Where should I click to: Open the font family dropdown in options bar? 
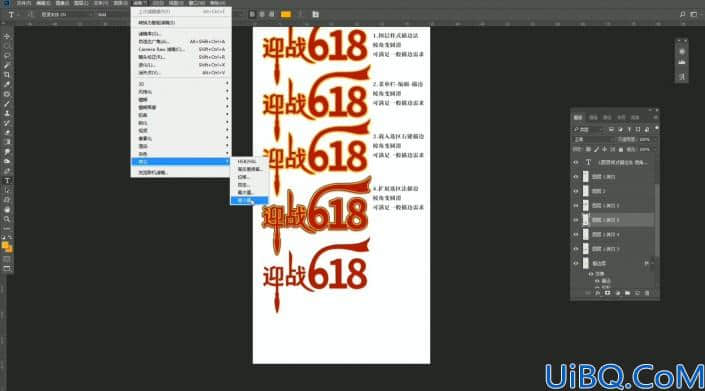point(66,14)
